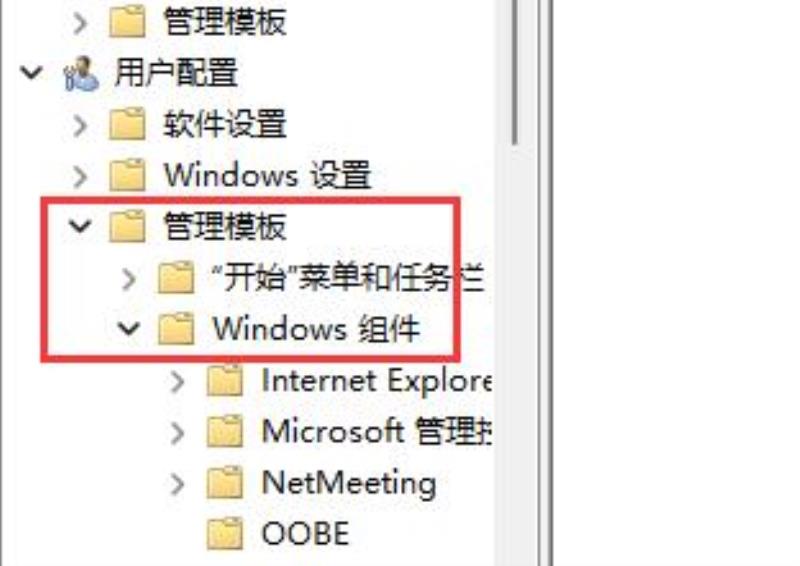Click the Windows 组件 folder icon
Viewport: 800px width, 566px height.
176,329
